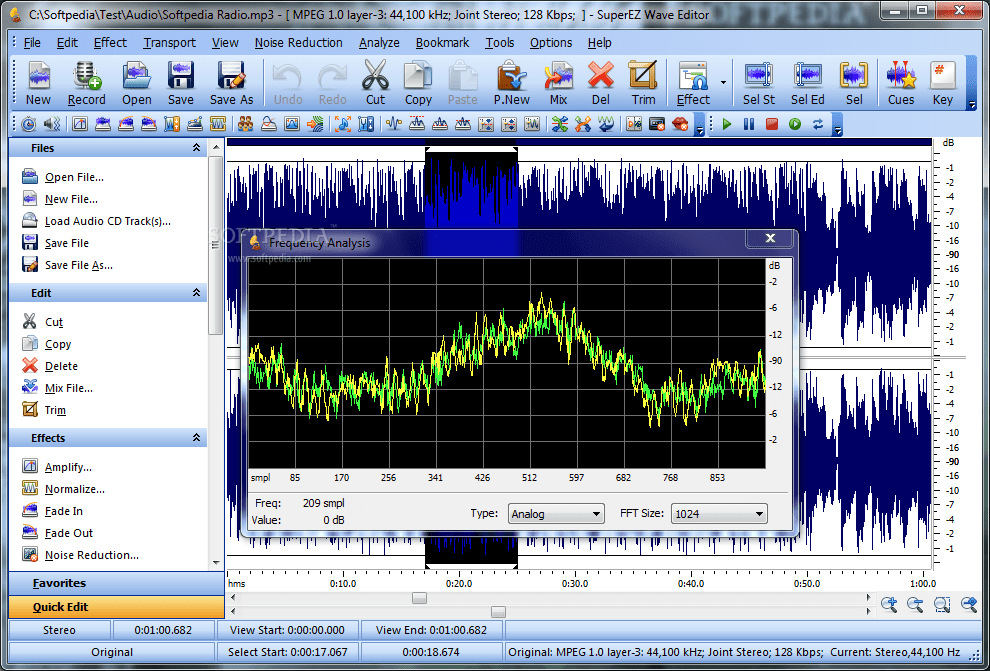Pause playback in the transport toolbar

coord(748,124)
